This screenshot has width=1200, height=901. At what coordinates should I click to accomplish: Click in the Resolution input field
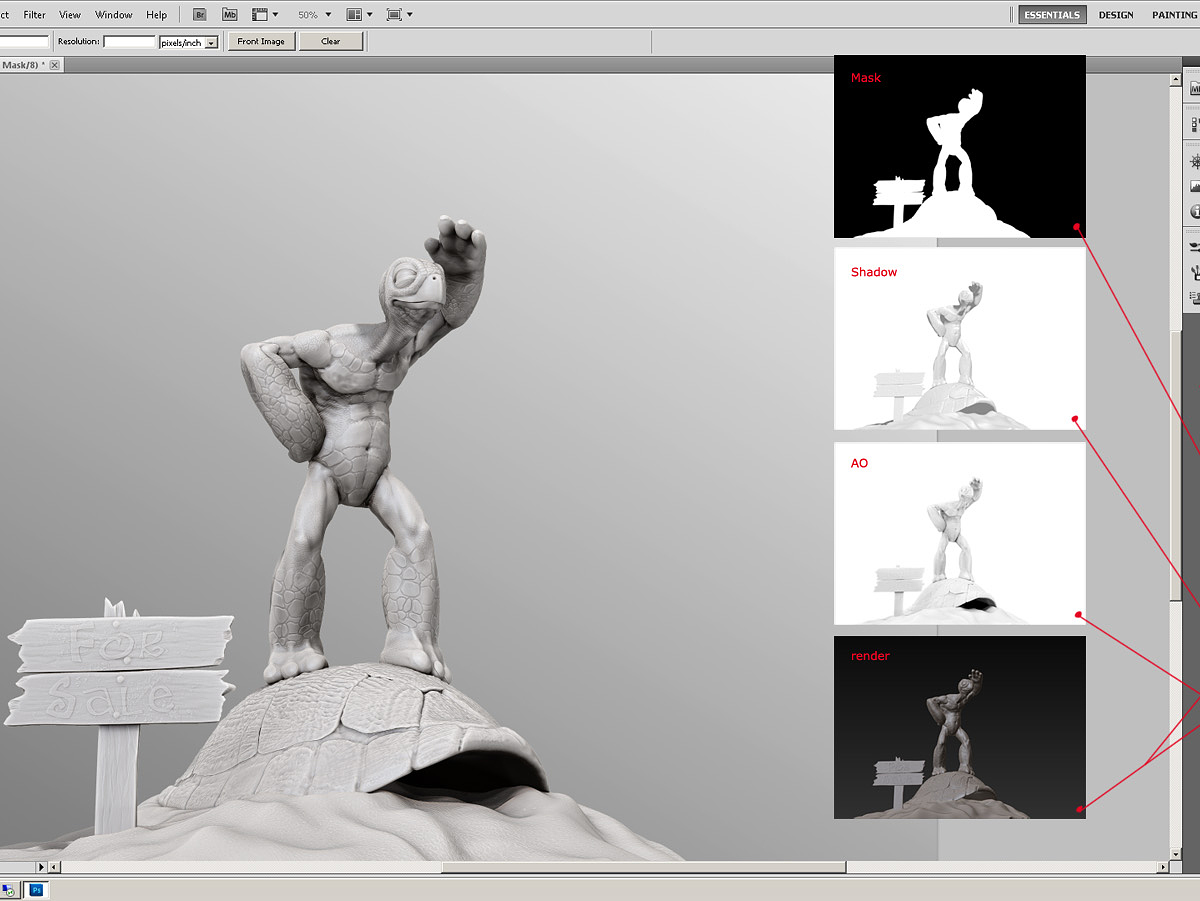pyautogui.click(x=129, y=42)
